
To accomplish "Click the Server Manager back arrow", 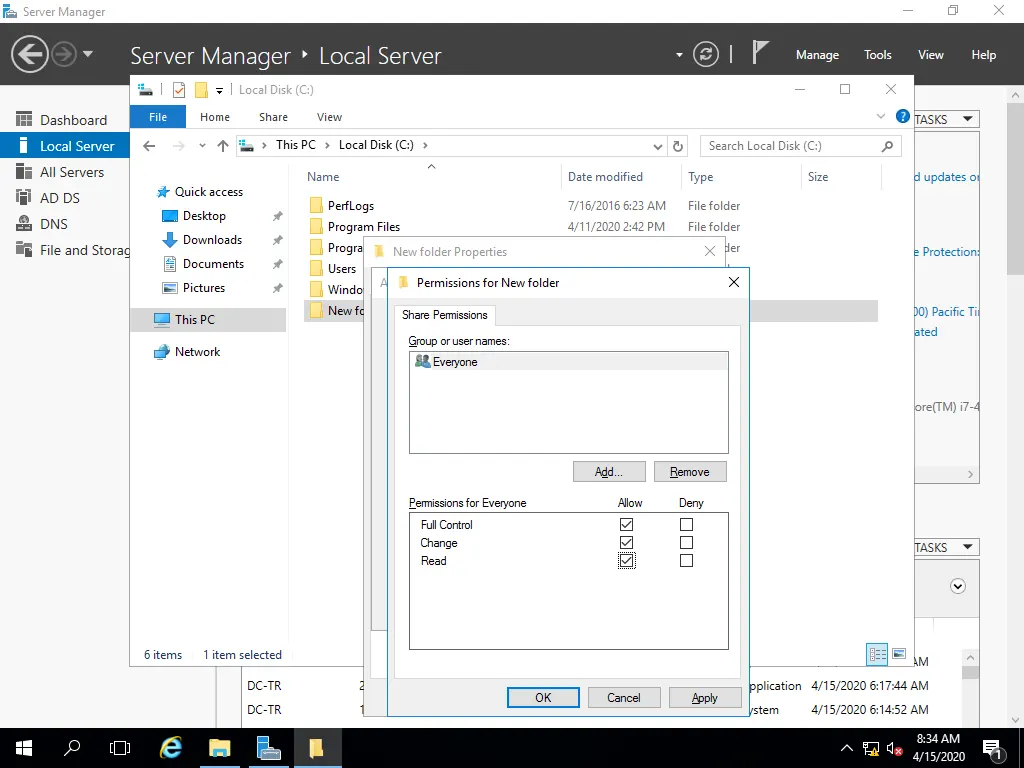I will pyautogui.click(x=29, y=54).
